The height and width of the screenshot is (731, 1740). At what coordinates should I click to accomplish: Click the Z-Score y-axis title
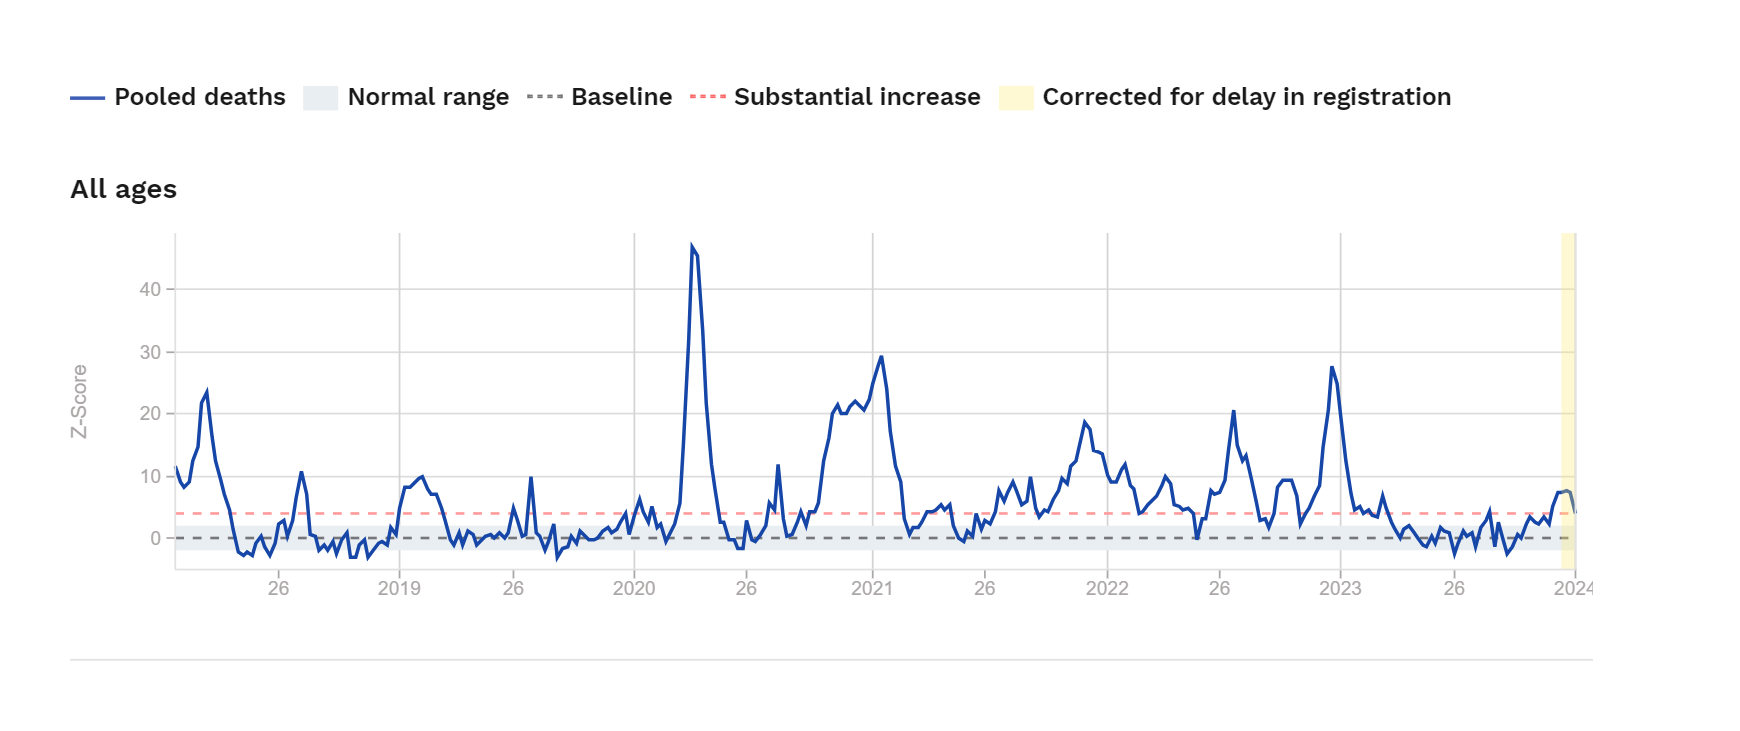click(80, 401)
